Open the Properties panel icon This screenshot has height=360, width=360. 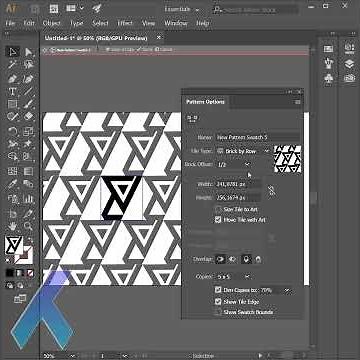click(349, 49)
